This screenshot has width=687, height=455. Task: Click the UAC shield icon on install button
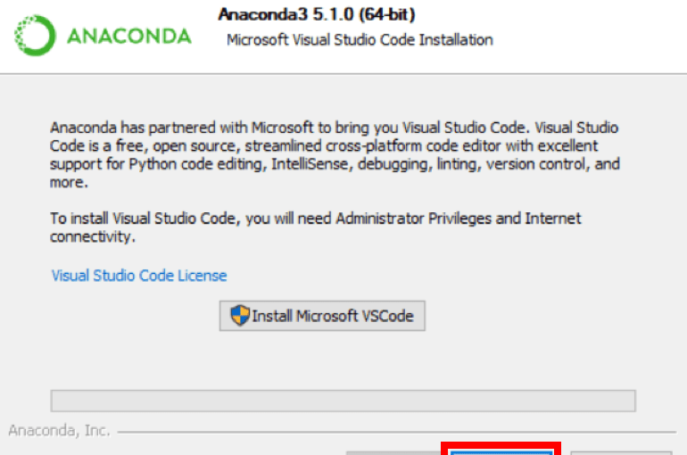coord(240,315)
